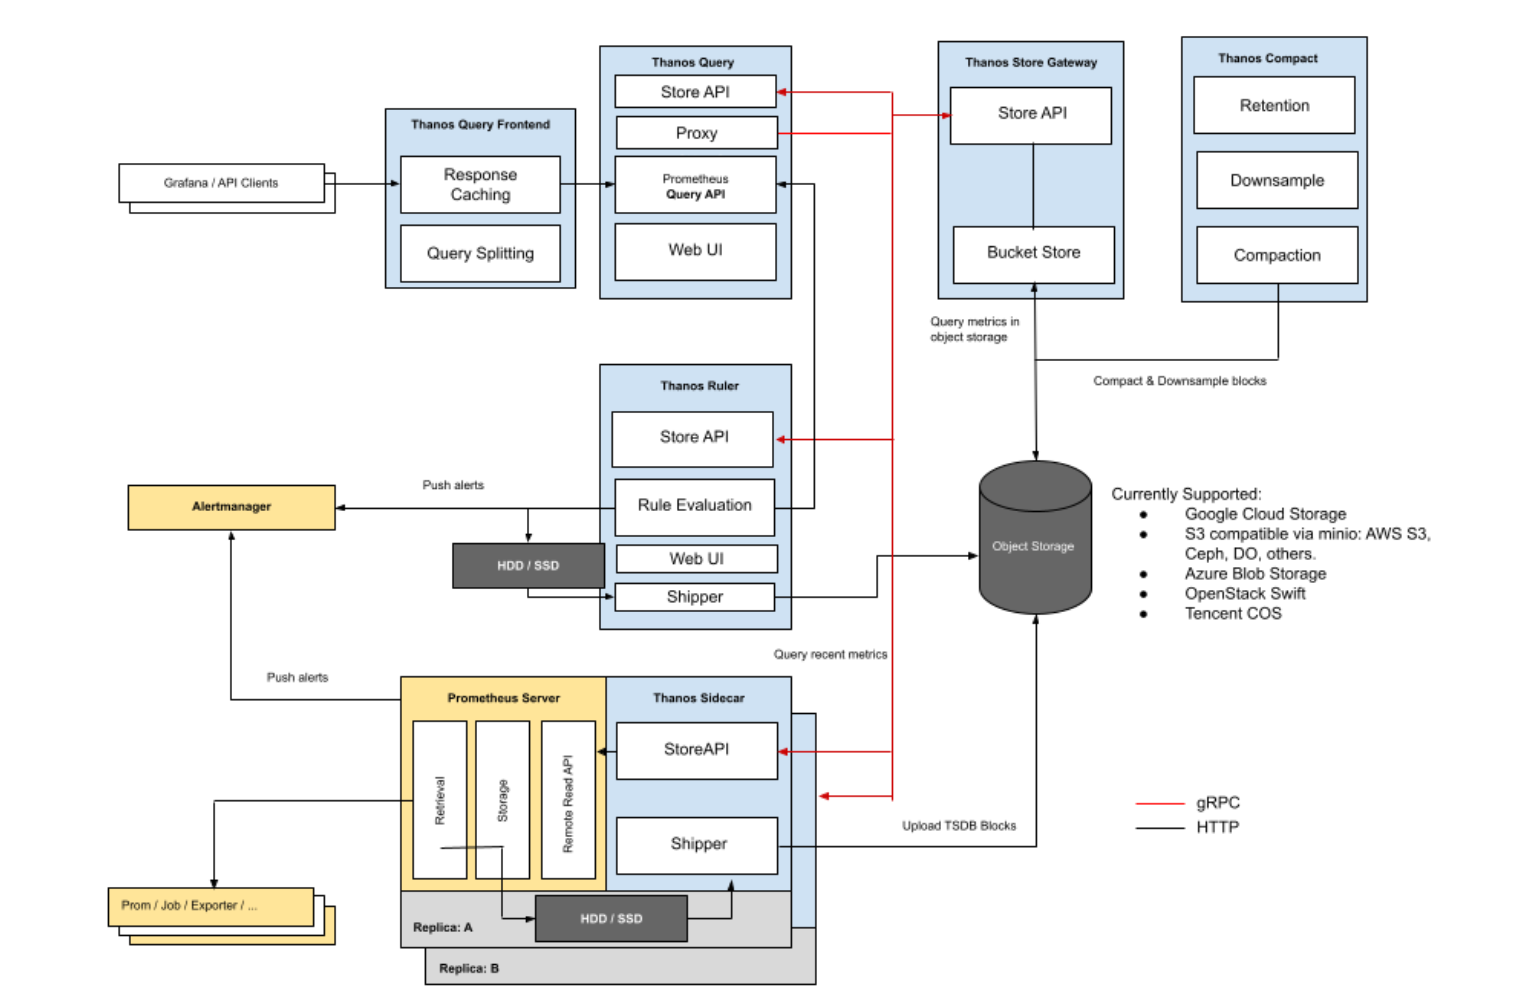Select the Compaction box
Screen dimensions: 1519x1001
coord(1277,254)
